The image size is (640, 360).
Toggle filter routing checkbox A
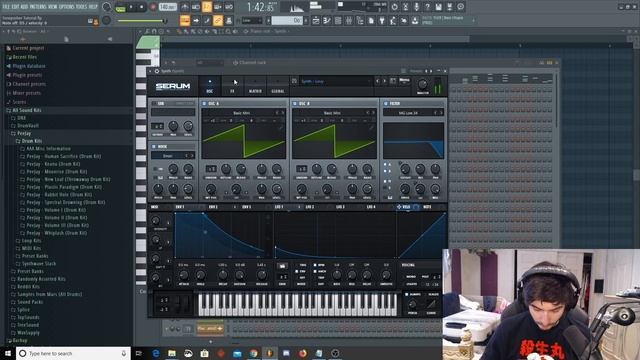click(x=385, y=165)
